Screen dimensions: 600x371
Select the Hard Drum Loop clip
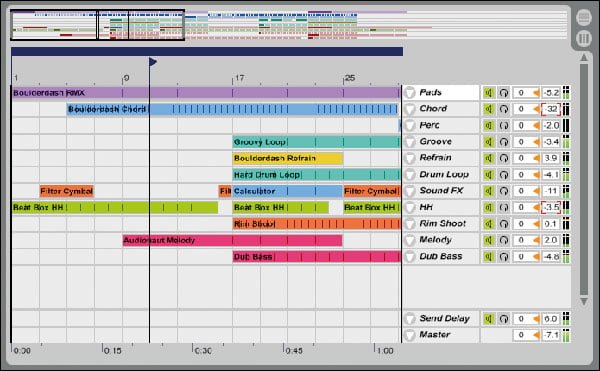tap(316, 175)
